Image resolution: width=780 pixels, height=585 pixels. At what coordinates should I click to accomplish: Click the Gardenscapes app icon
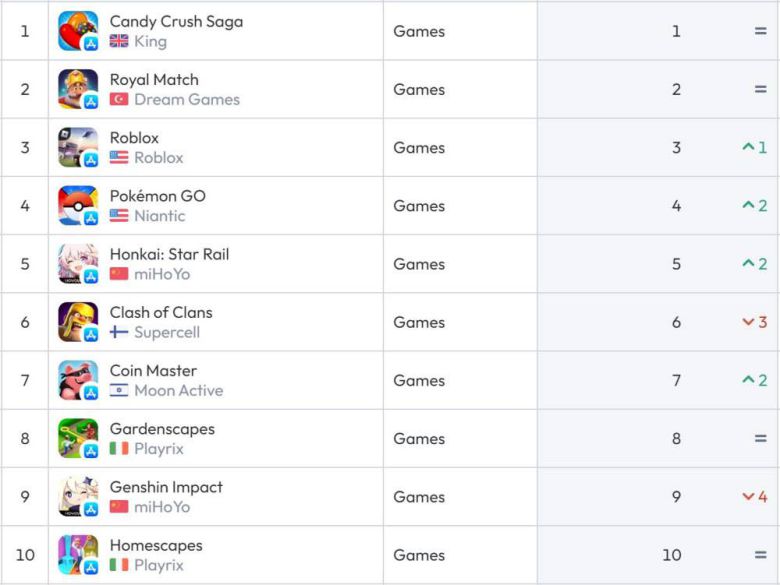tap(77, 438)
